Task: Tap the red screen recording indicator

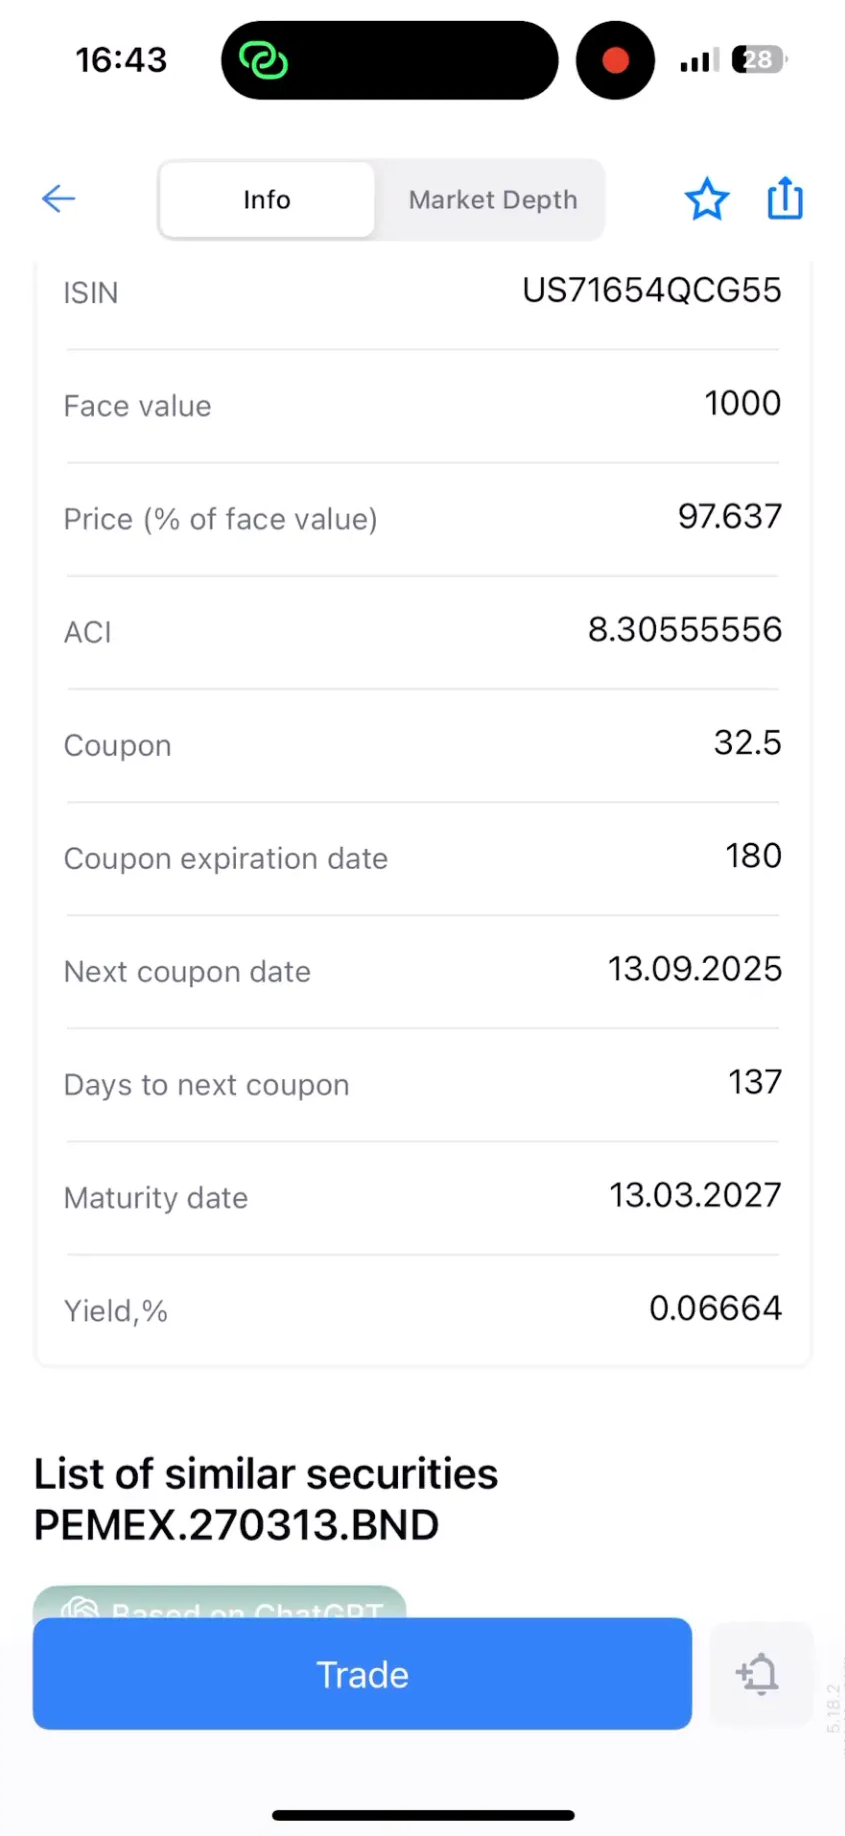Action: pyautogui.click(x=615, y=61)
